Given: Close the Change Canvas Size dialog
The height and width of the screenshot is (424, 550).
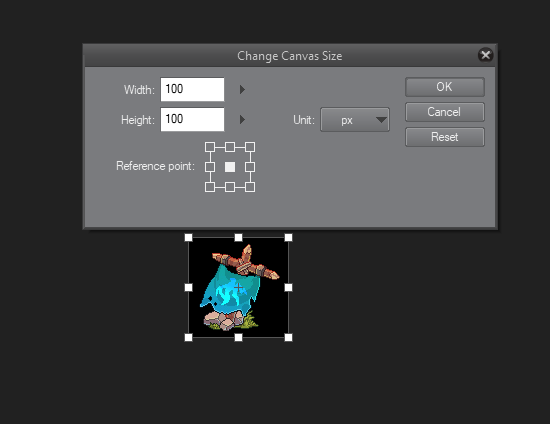Looking at the screenshot, I should click(x=485, y=55).
